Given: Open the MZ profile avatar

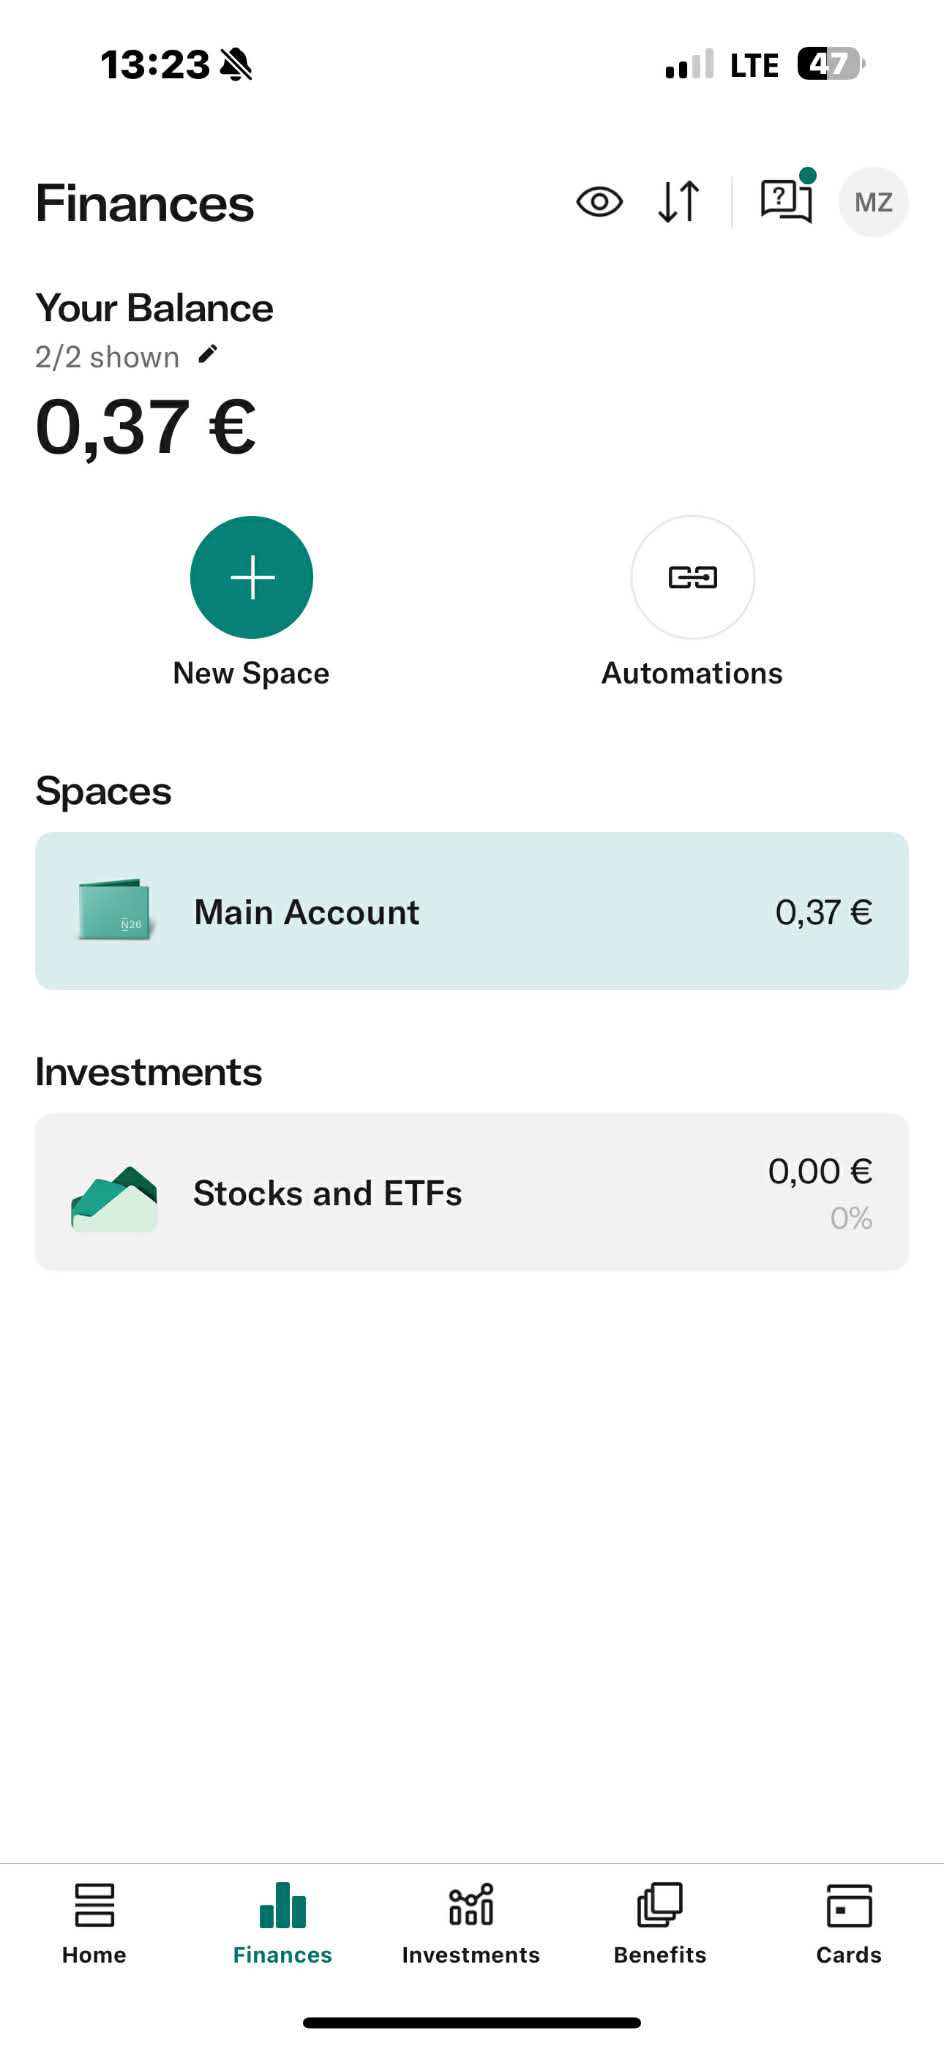Looking at the screenshot, I should pyautogui.click(x=873, y=202).
